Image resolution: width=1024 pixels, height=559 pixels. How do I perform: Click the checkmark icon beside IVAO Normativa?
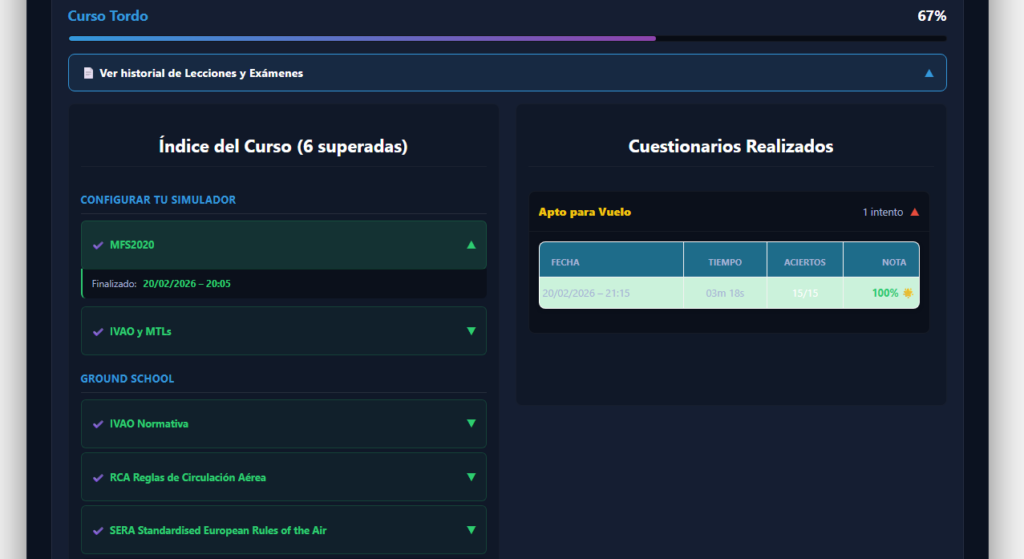coord(98,424)
